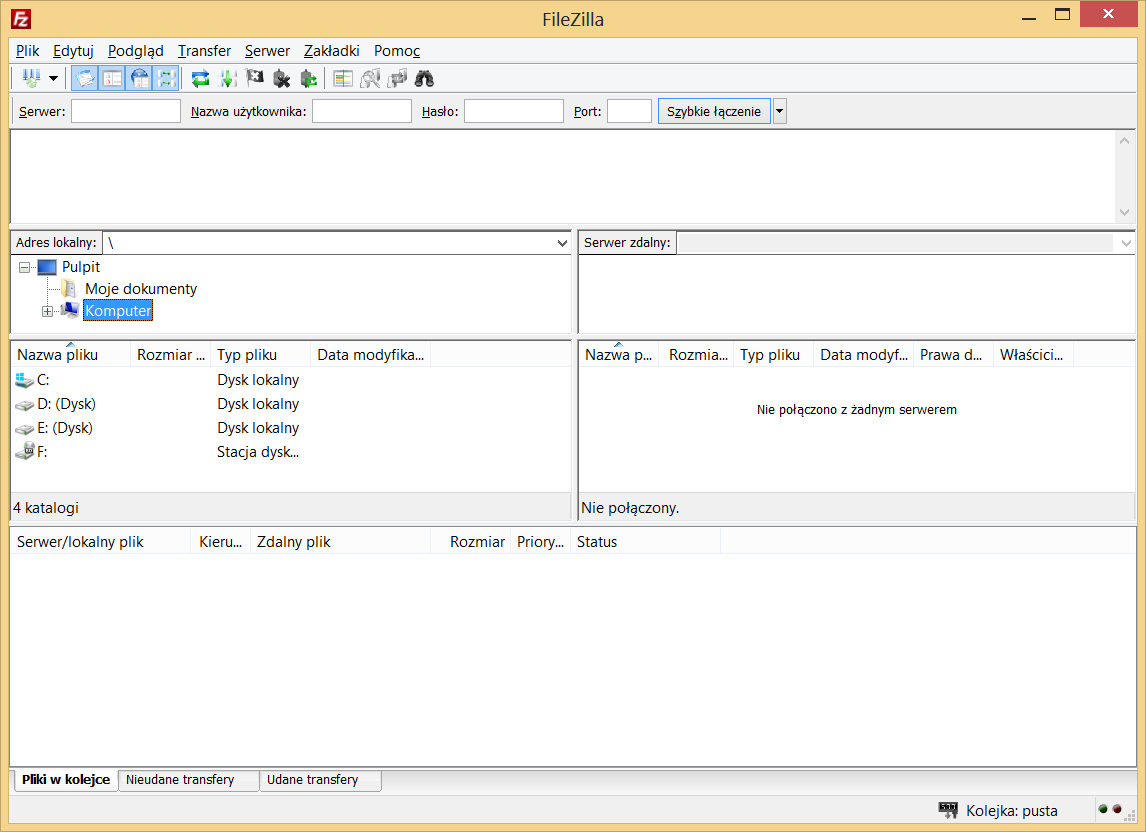Screen dimensions: 1146x832
Task: Click the Nazwa użytkownika input field
Action: 362,111
